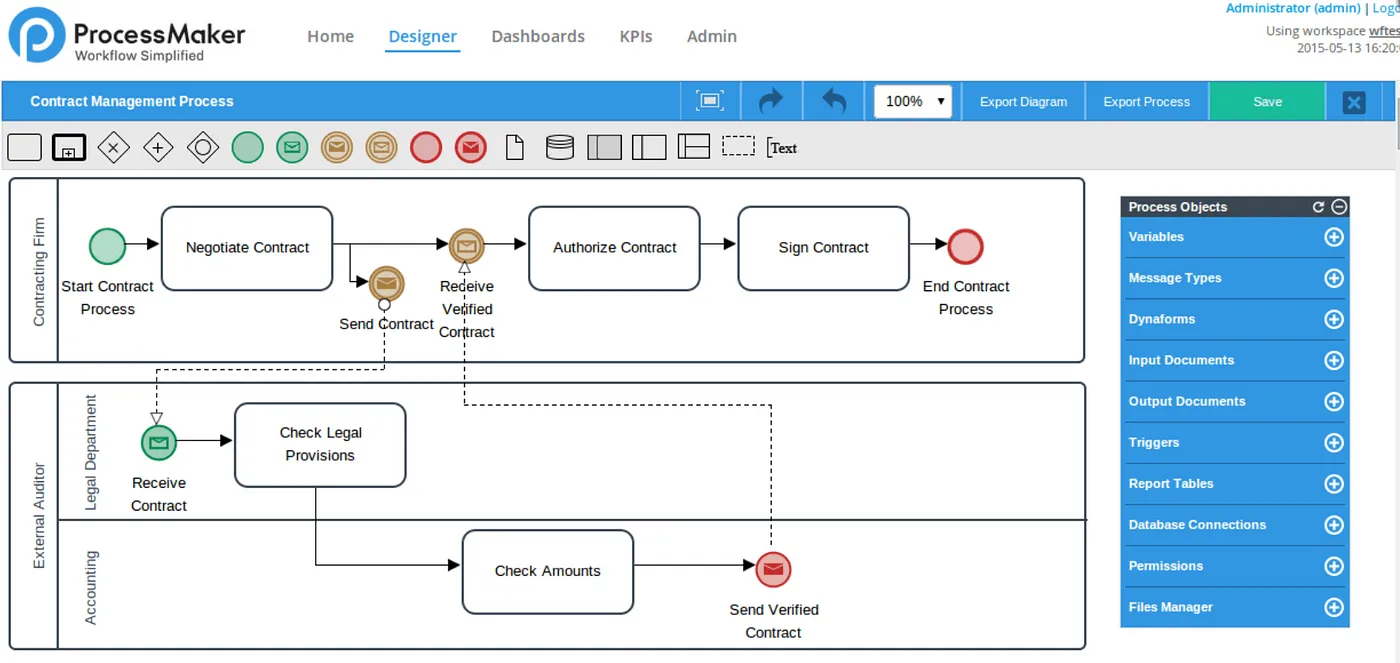The width and height of the screenshot is (1400, 663).
Task: Add a new Dynaform with plus icon
Action: point(1334,319)
